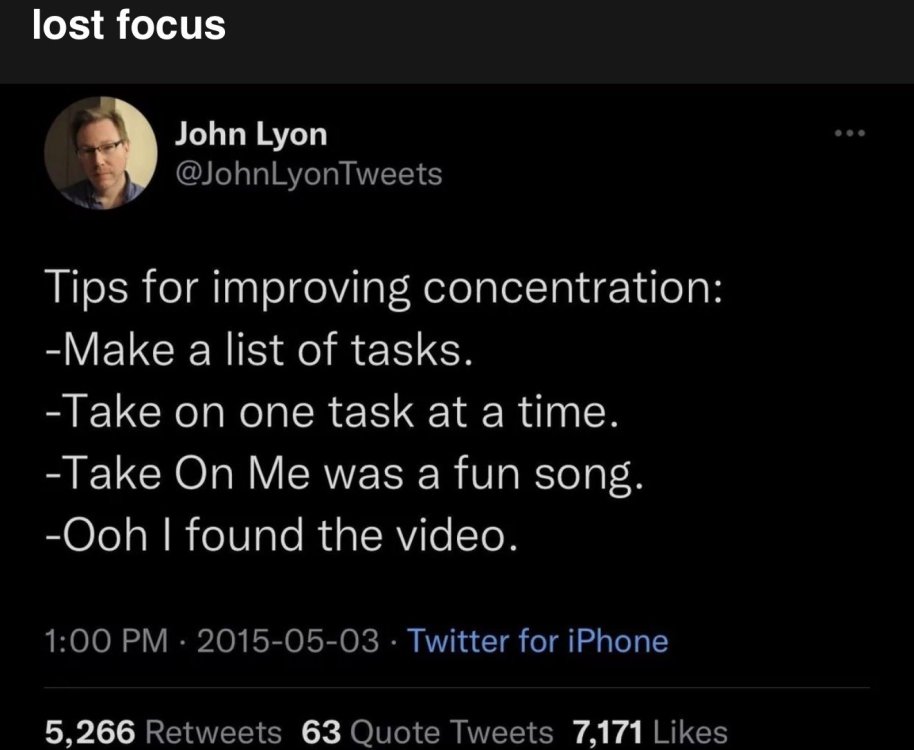Screen dimensions: 914x750
Task: Click the word 'Ooh' in the last line
Action: (x=105, y=535)
